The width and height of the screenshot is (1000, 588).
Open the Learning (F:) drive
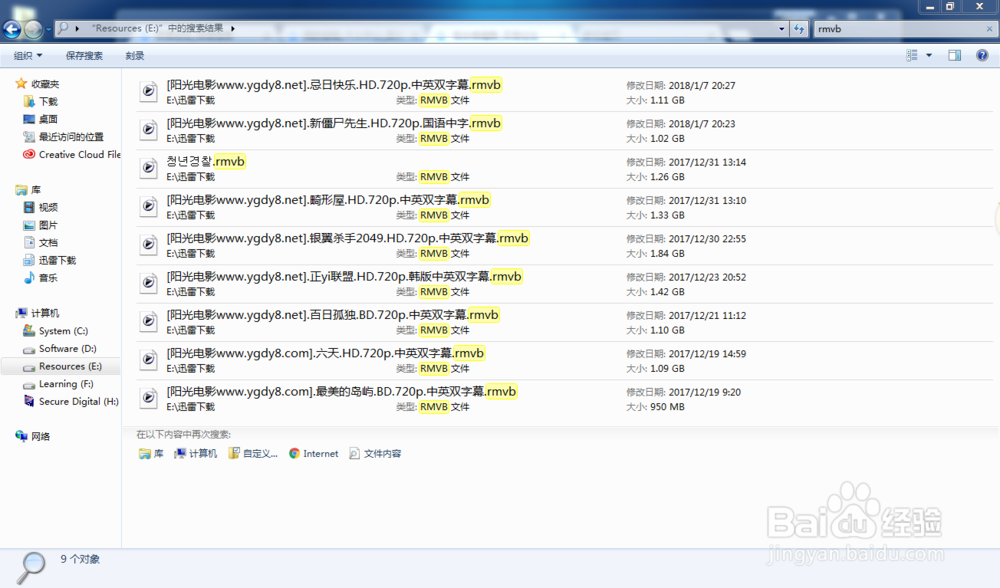(x=58, y=384)
